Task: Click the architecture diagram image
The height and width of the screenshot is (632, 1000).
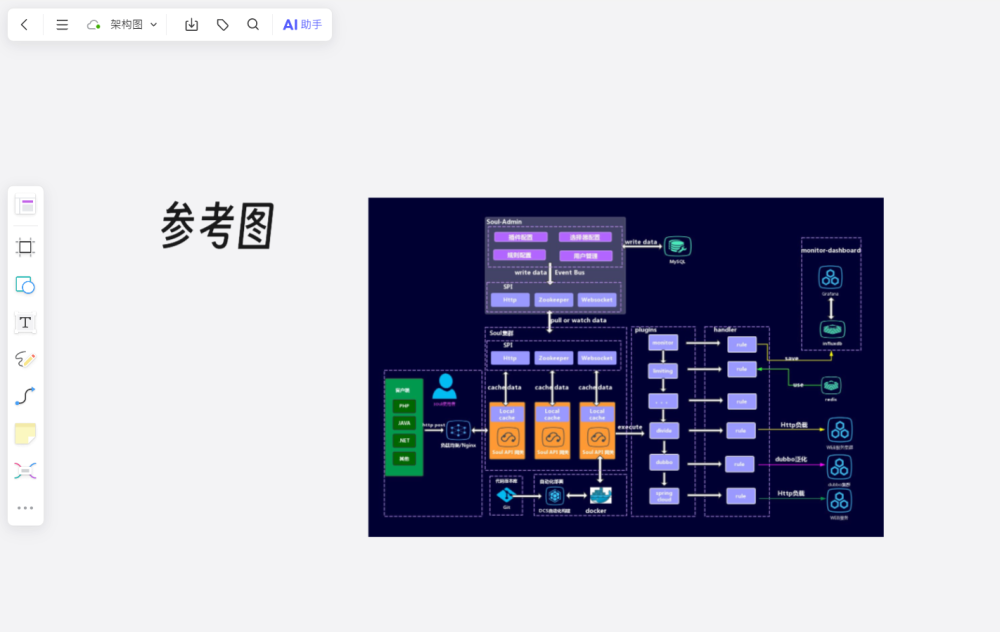Action: 625,367
